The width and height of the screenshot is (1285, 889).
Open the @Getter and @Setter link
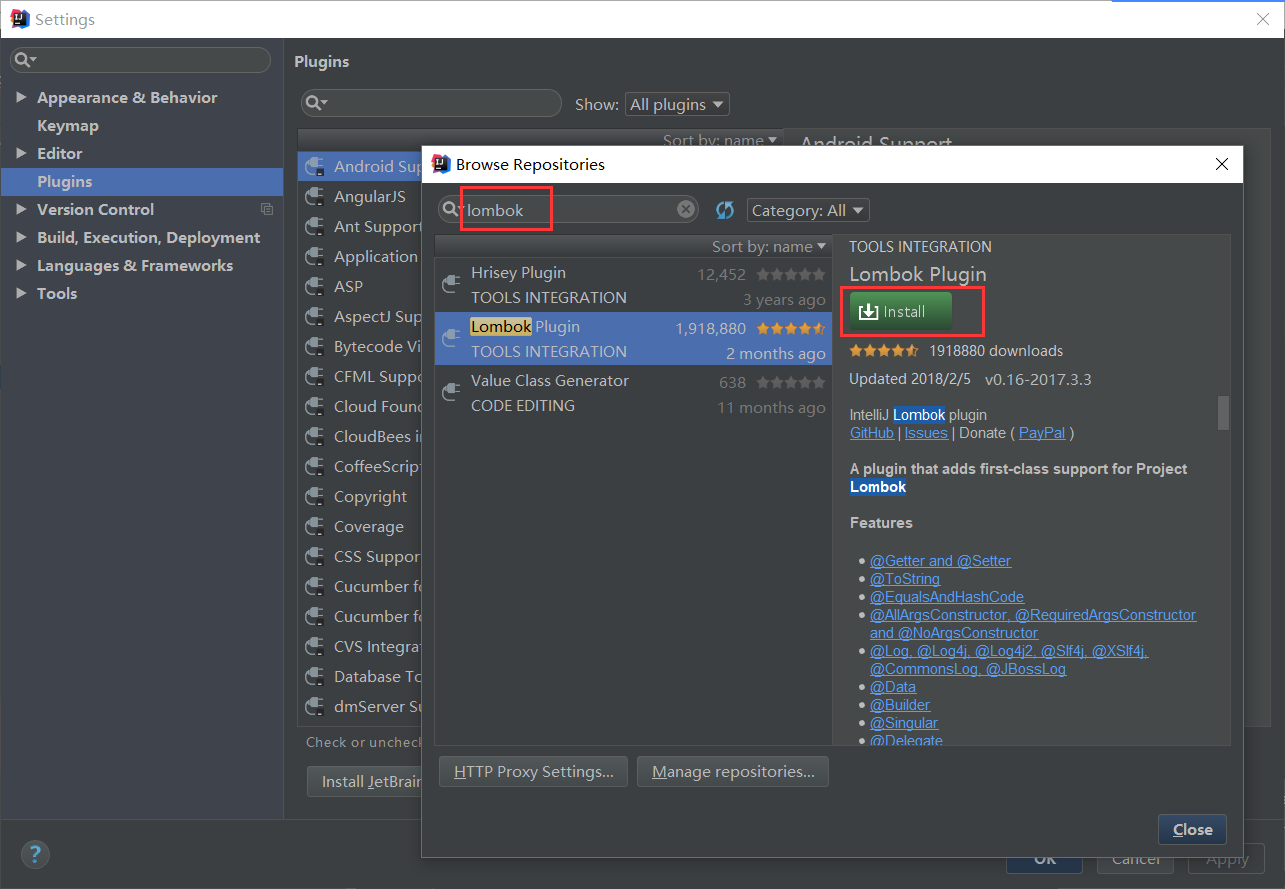point(940,561)
